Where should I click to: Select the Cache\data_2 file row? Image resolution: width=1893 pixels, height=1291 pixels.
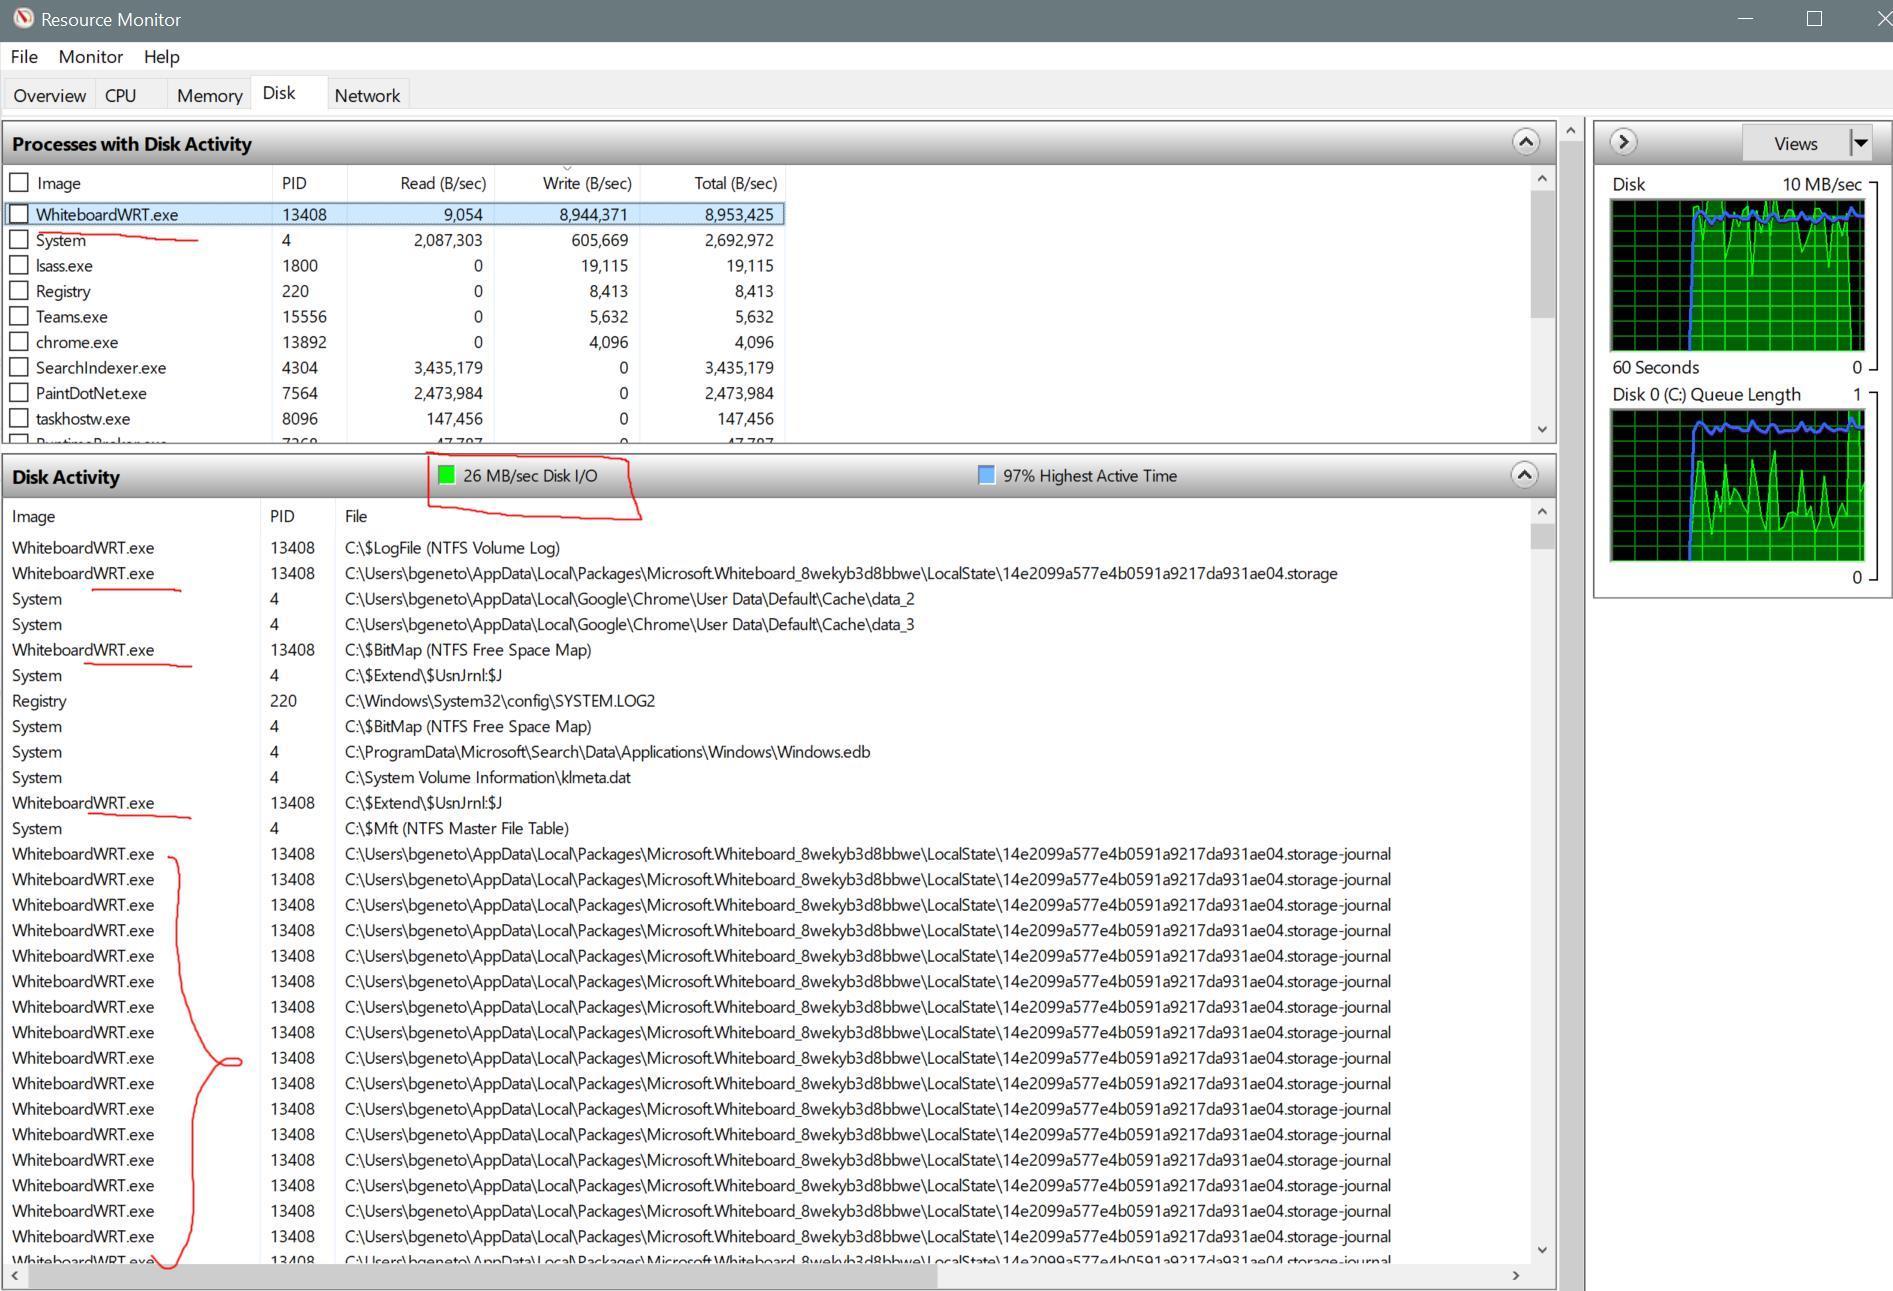(x=767, y=599)
